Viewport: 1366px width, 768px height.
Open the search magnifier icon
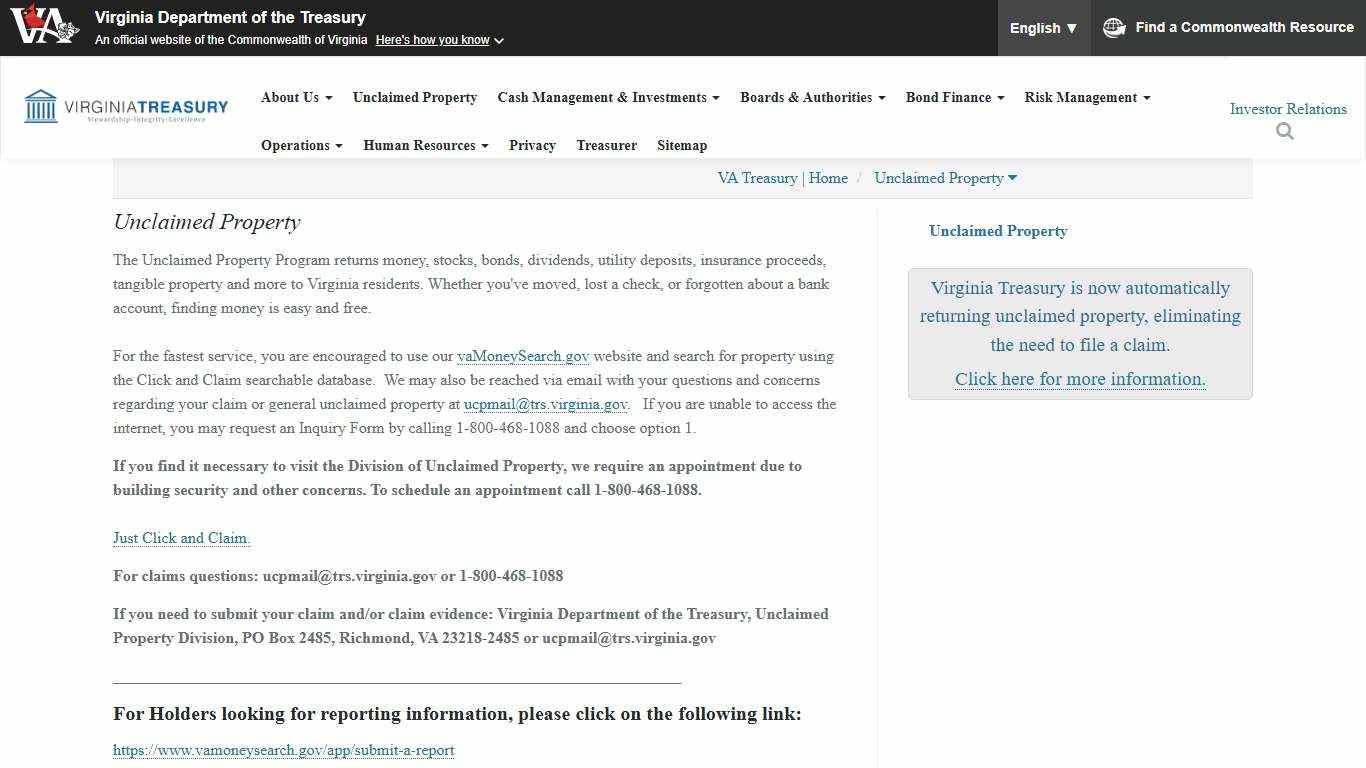coord(1285,132)
